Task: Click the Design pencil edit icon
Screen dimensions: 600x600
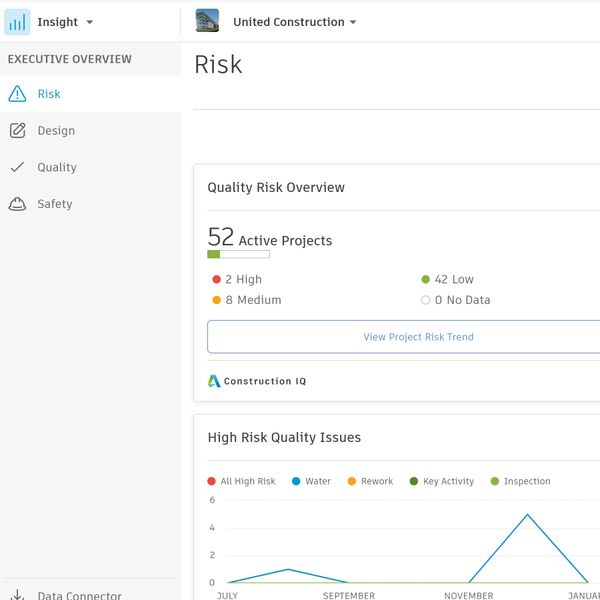Action: click(x=17, y=131)
